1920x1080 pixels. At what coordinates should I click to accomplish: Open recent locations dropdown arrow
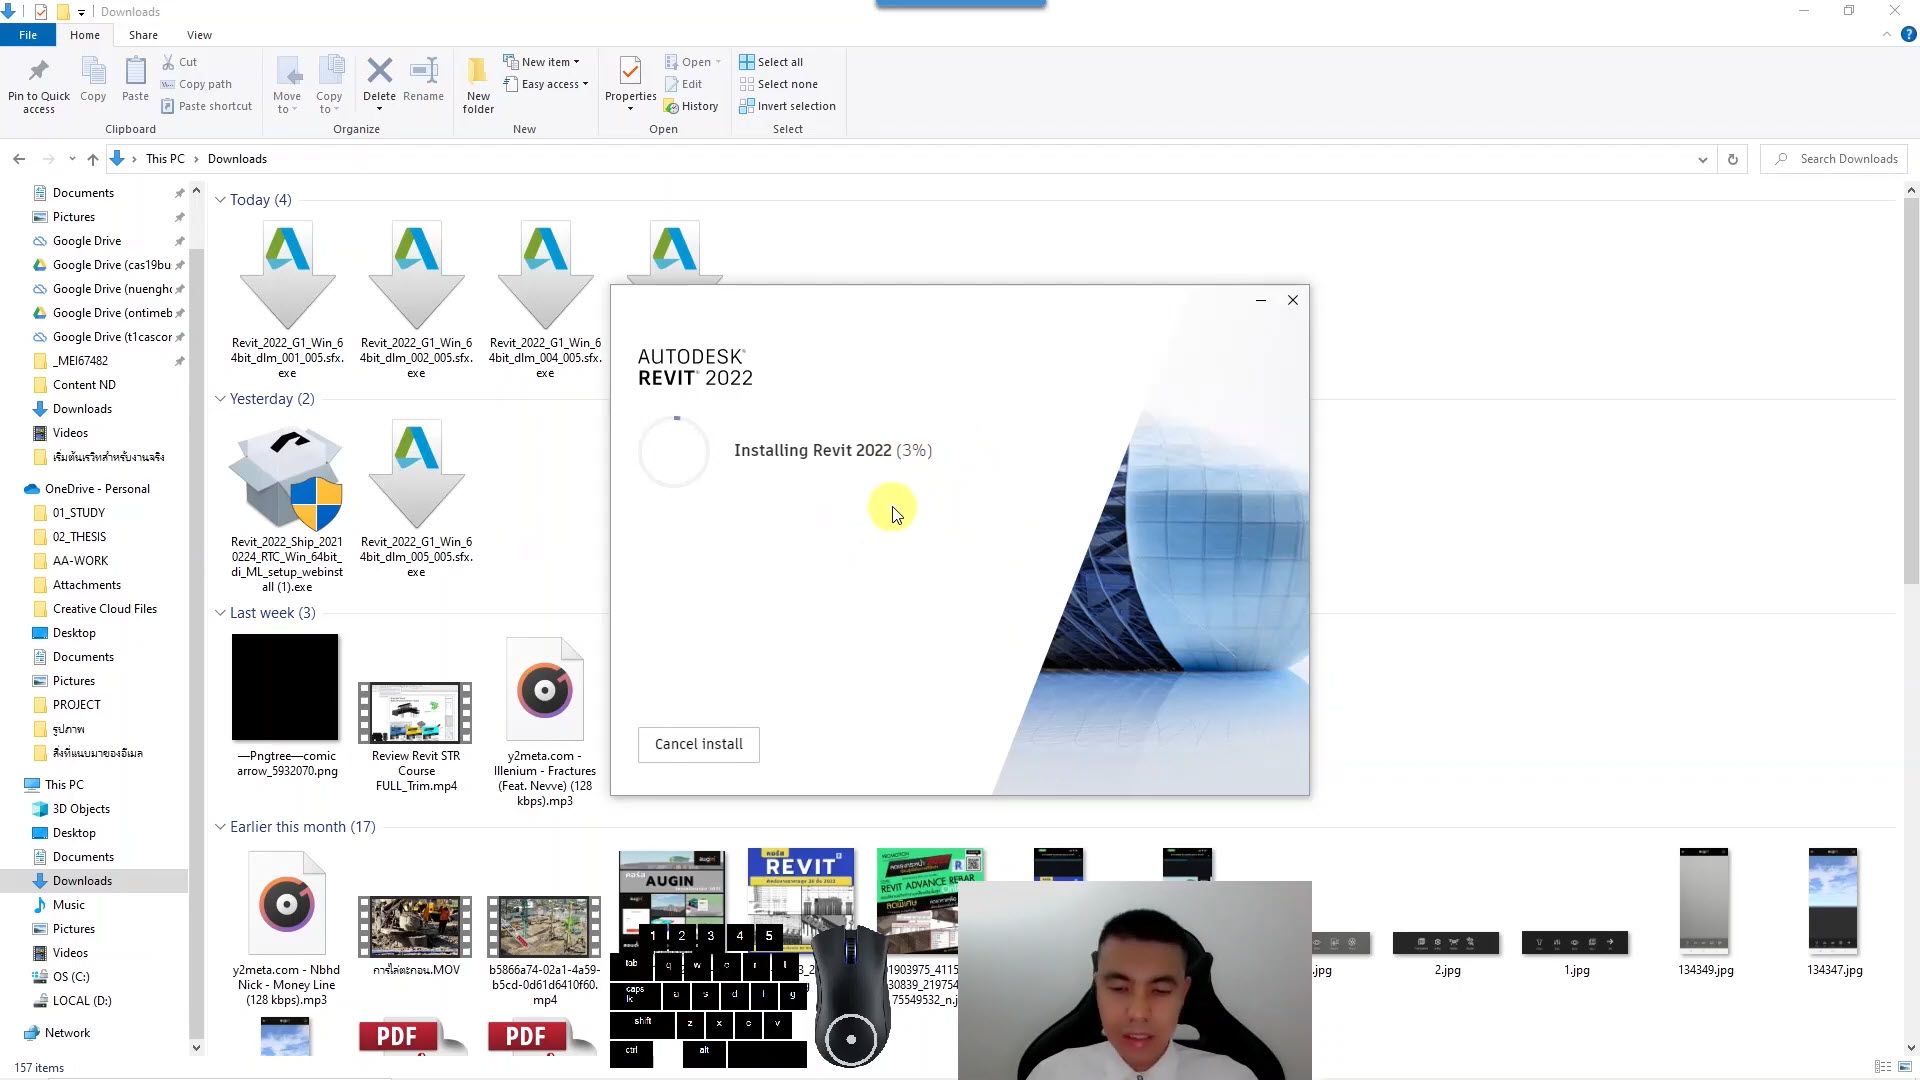point(72,159)
